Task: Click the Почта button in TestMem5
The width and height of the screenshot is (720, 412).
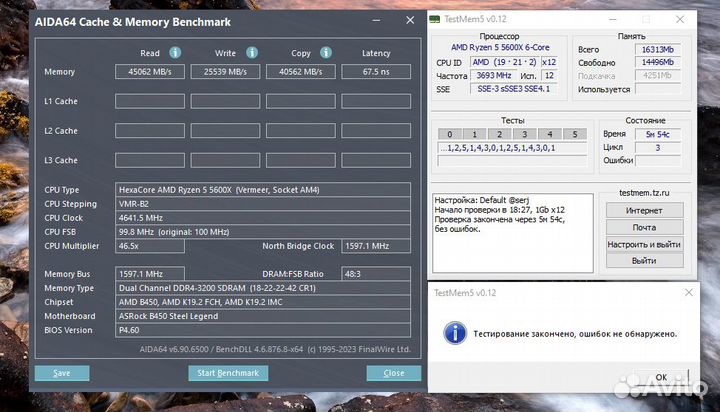Action: pyautogui.click(x=644, y=227)
